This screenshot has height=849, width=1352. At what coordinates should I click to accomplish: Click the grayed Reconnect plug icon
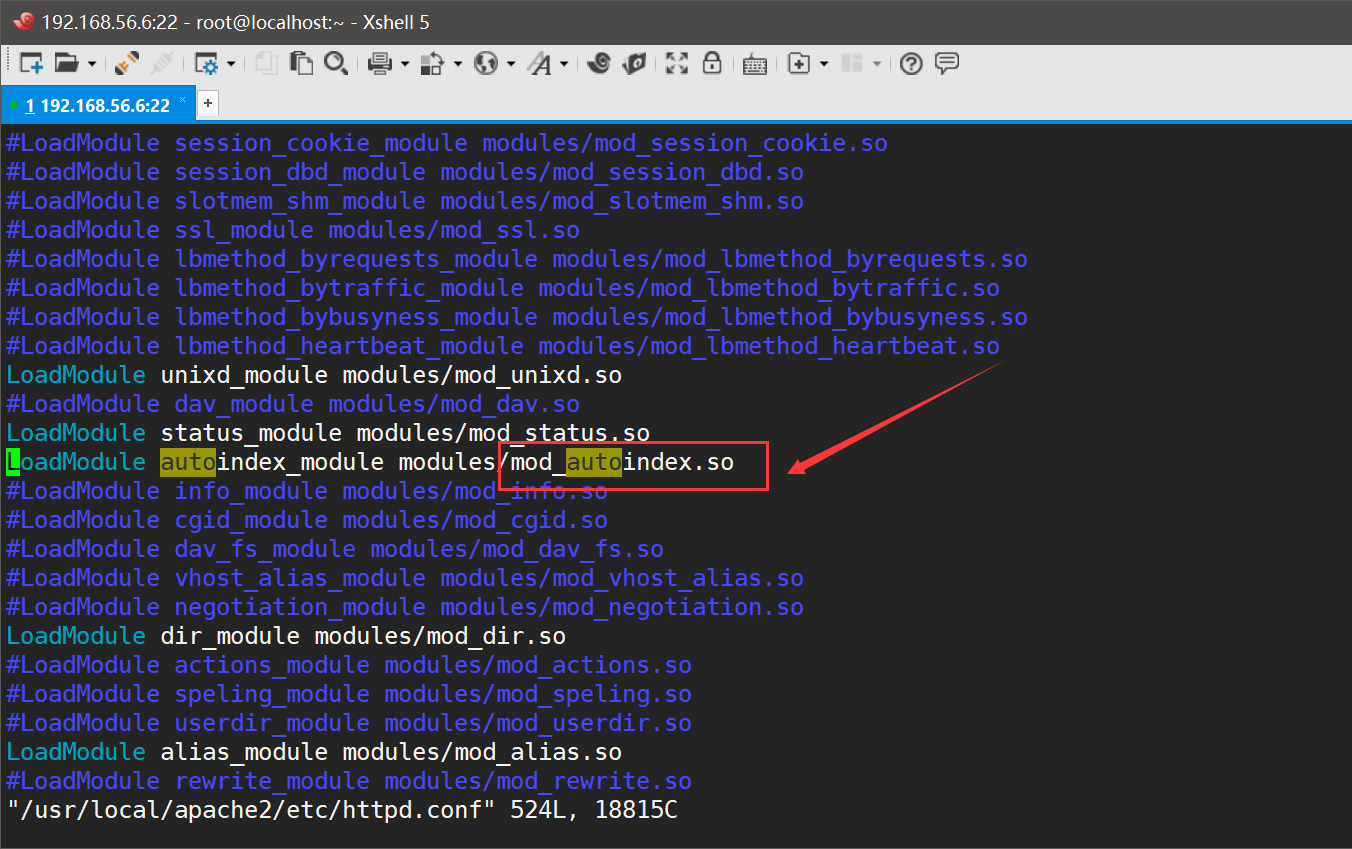pyautogui.click(x=161, y=64)
